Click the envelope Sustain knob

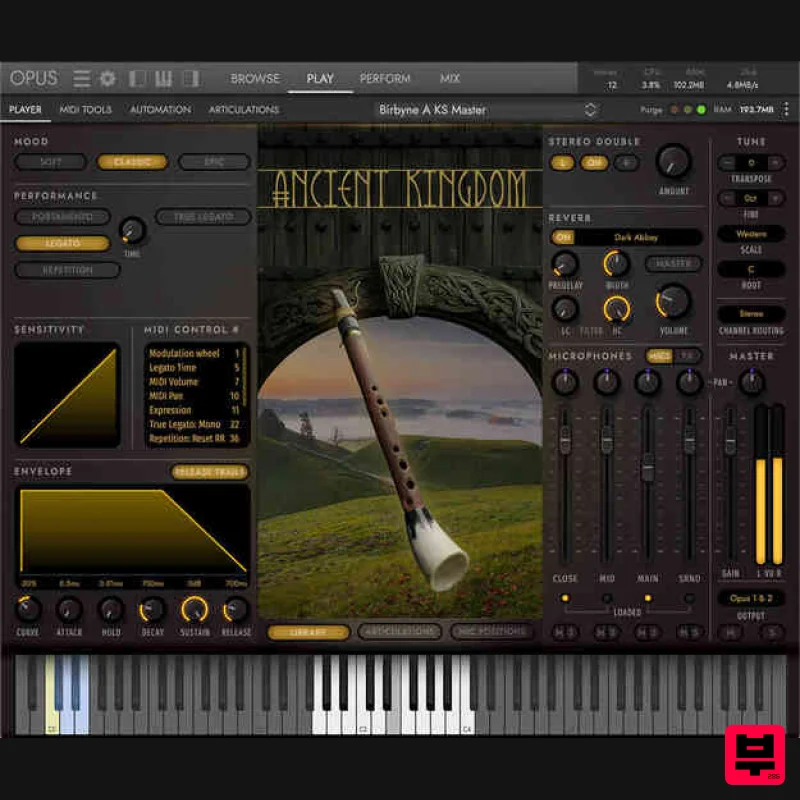pos(194,609)
